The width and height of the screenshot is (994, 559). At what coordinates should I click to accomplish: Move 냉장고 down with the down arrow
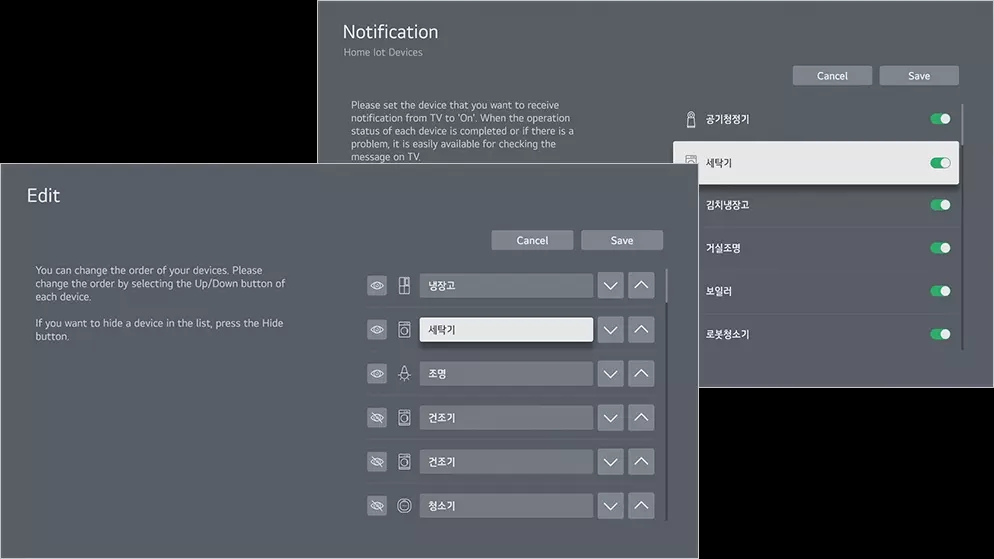tap(610, 286)
